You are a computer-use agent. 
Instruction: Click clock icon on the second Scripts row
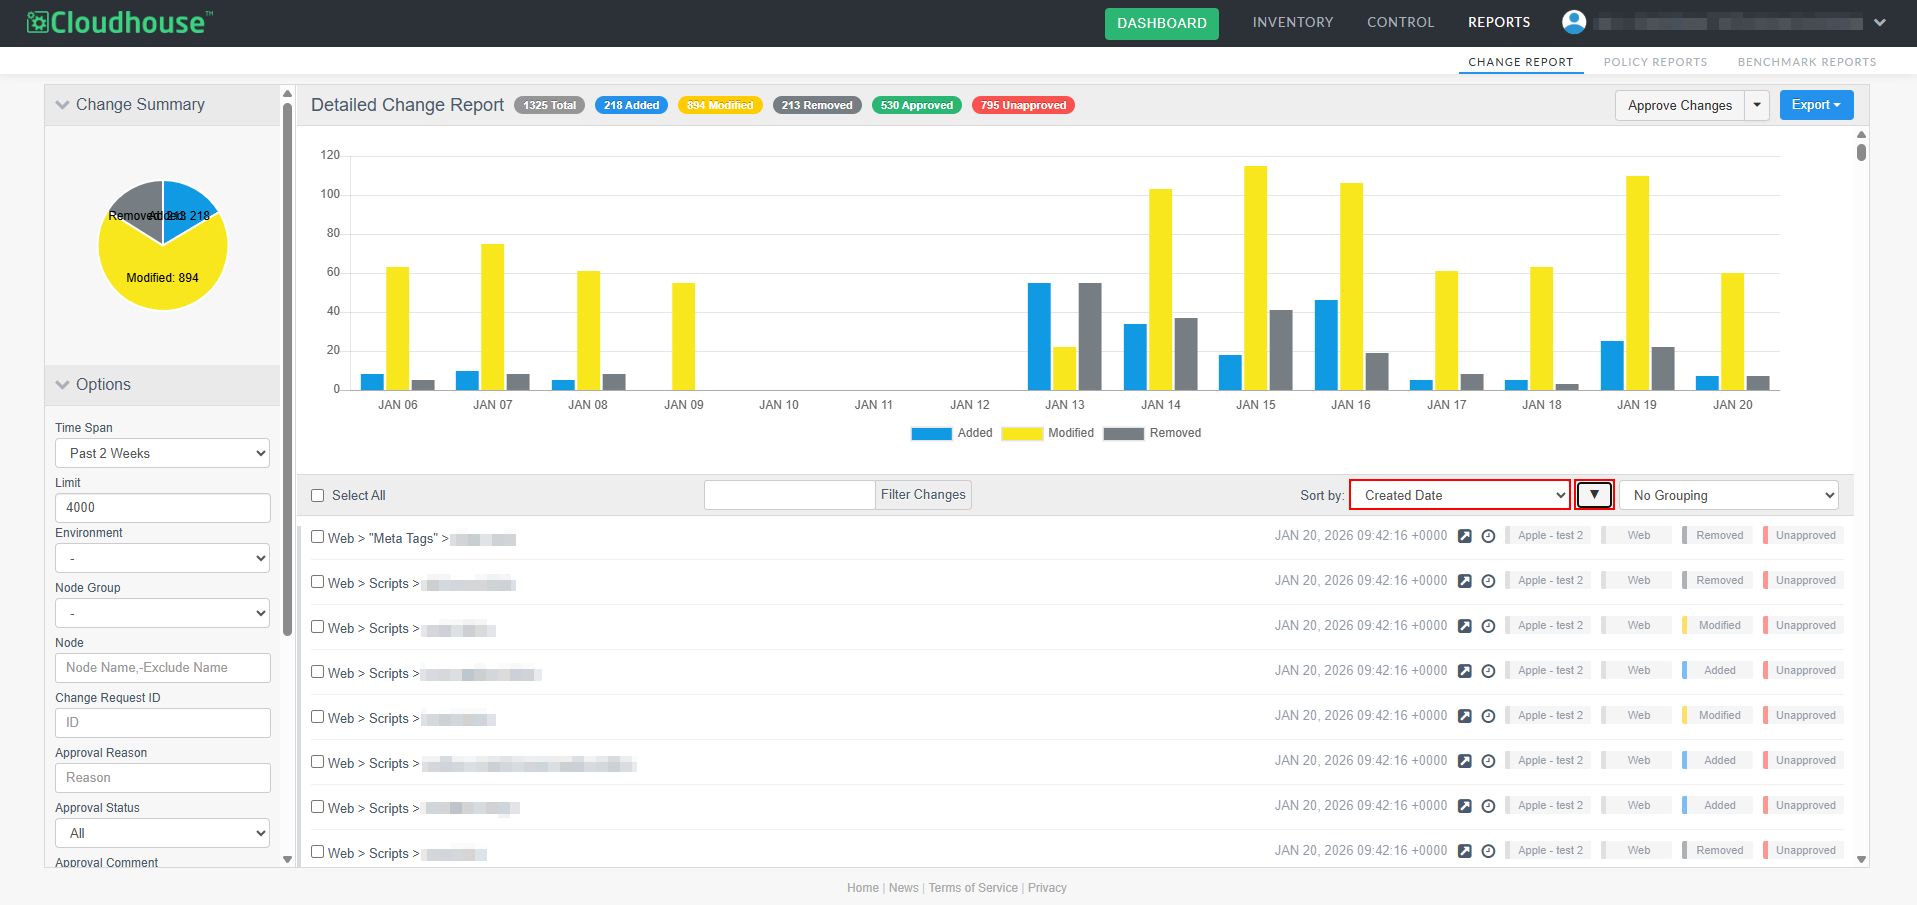1488,626
